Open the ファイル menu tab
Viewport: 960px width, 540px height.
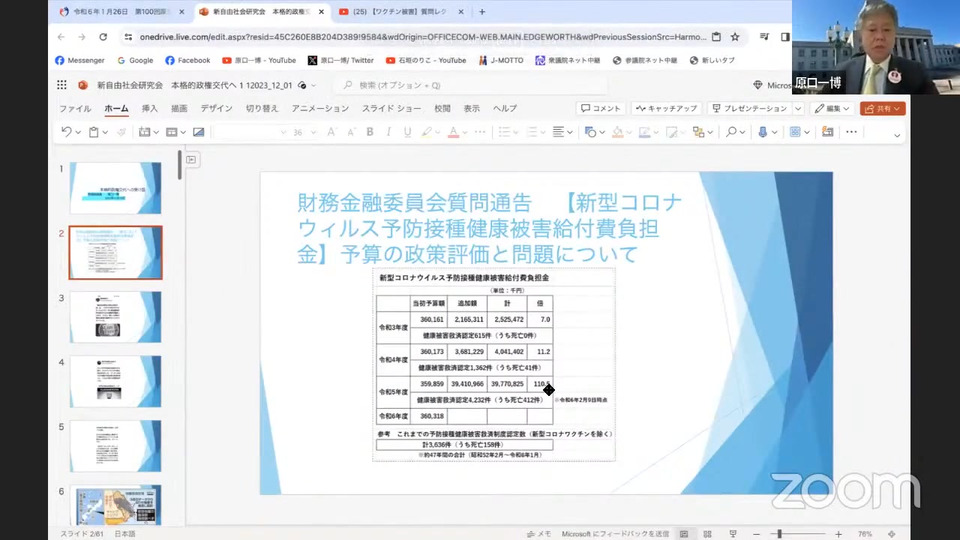[x=75, y=108]
